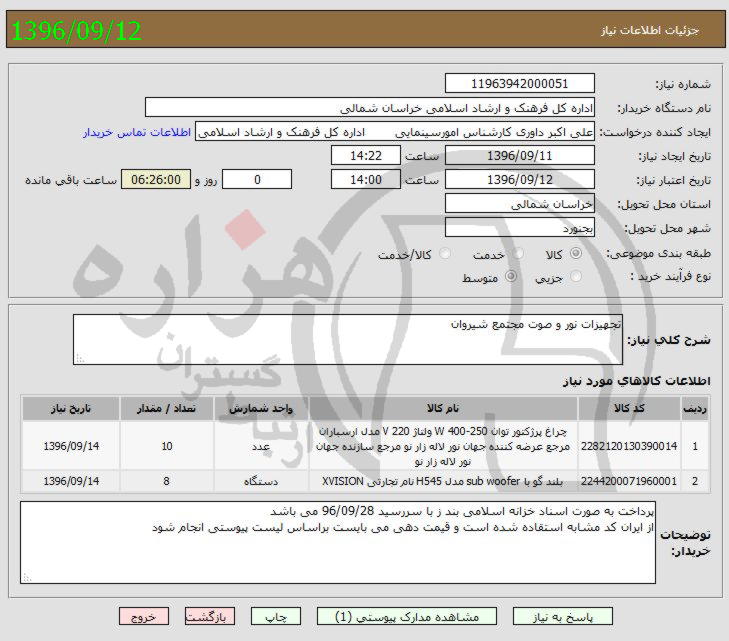
Task: Click the کد کالا column header
Action: coord(629,409)
